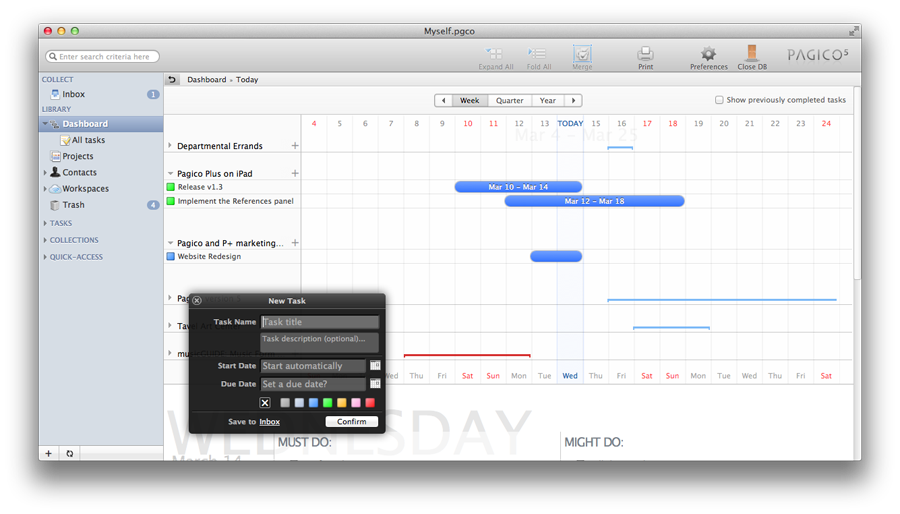This screenshot has width=900, height=514.
Task: Go to previous period arrow
Action: tap(444, 100)
